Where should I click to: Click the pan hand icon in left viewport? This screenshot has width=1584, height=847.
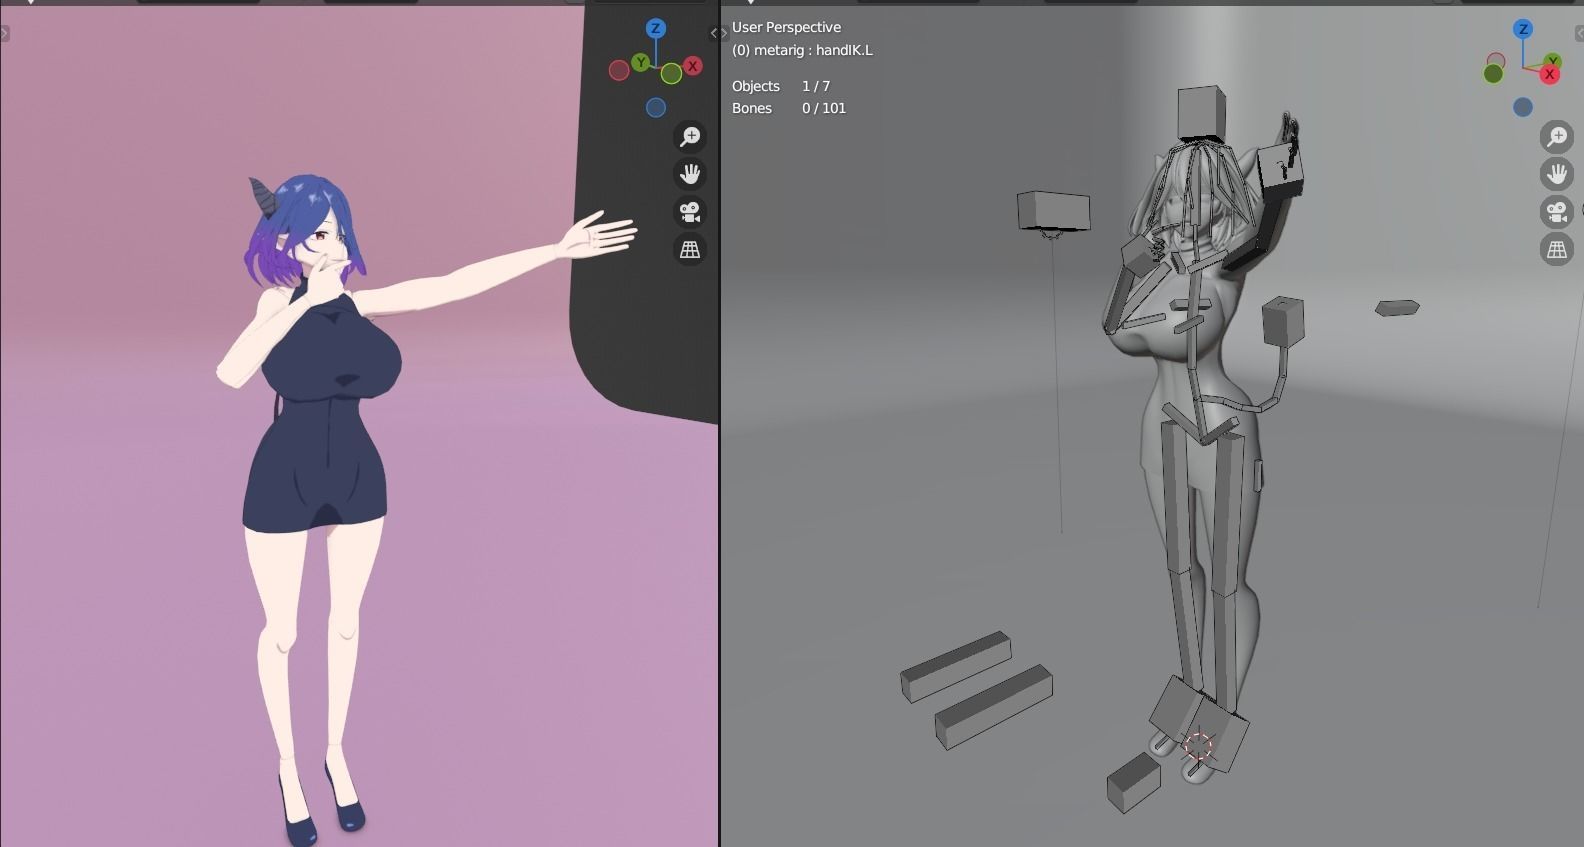point(690,174)
